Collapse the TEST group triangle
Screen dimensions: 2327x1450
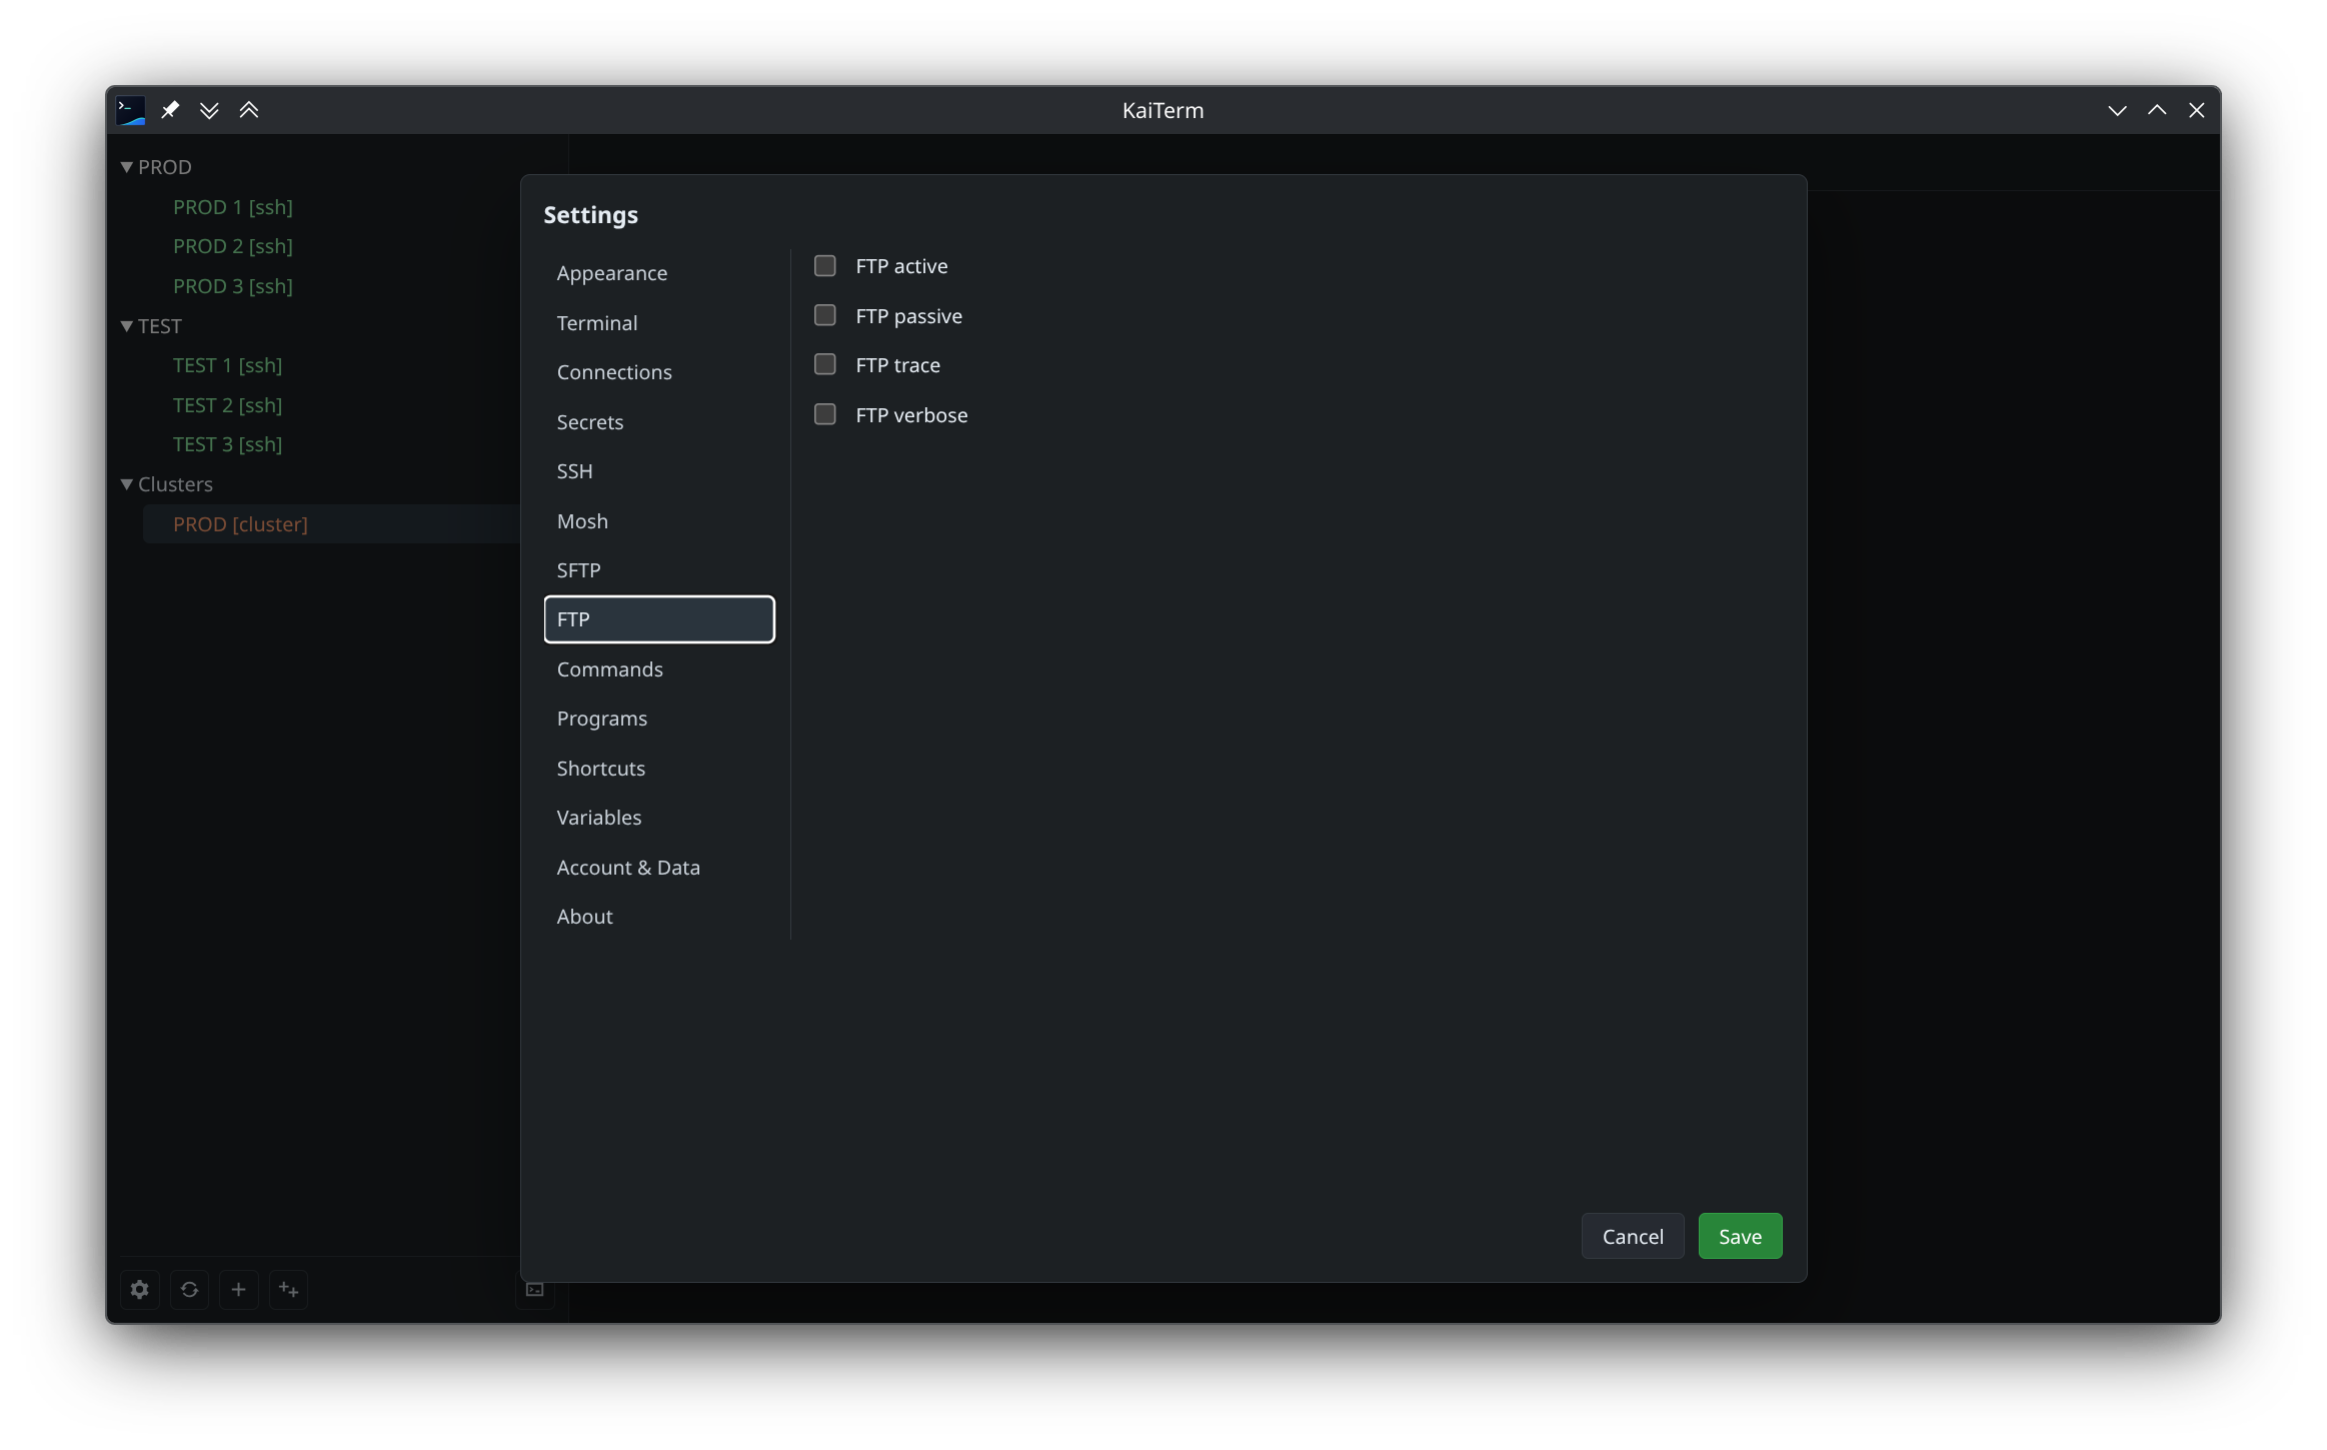tap(127, 326)
